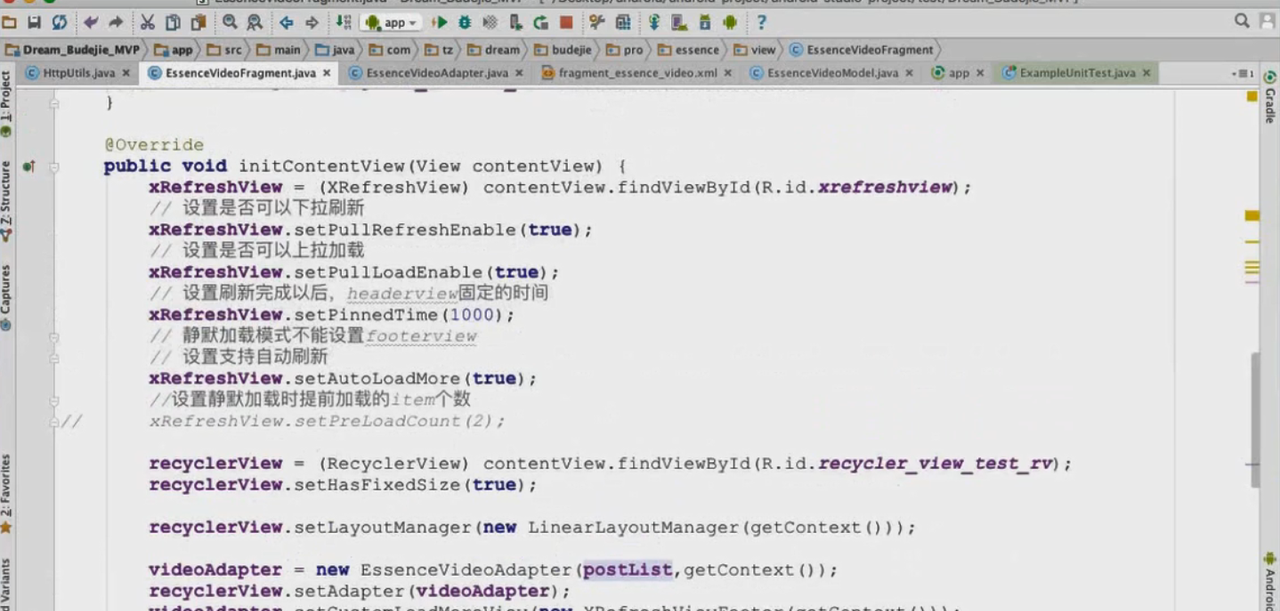Click the Rerun green arrow icon
The image size is (1280, 611).
[541, 22]
